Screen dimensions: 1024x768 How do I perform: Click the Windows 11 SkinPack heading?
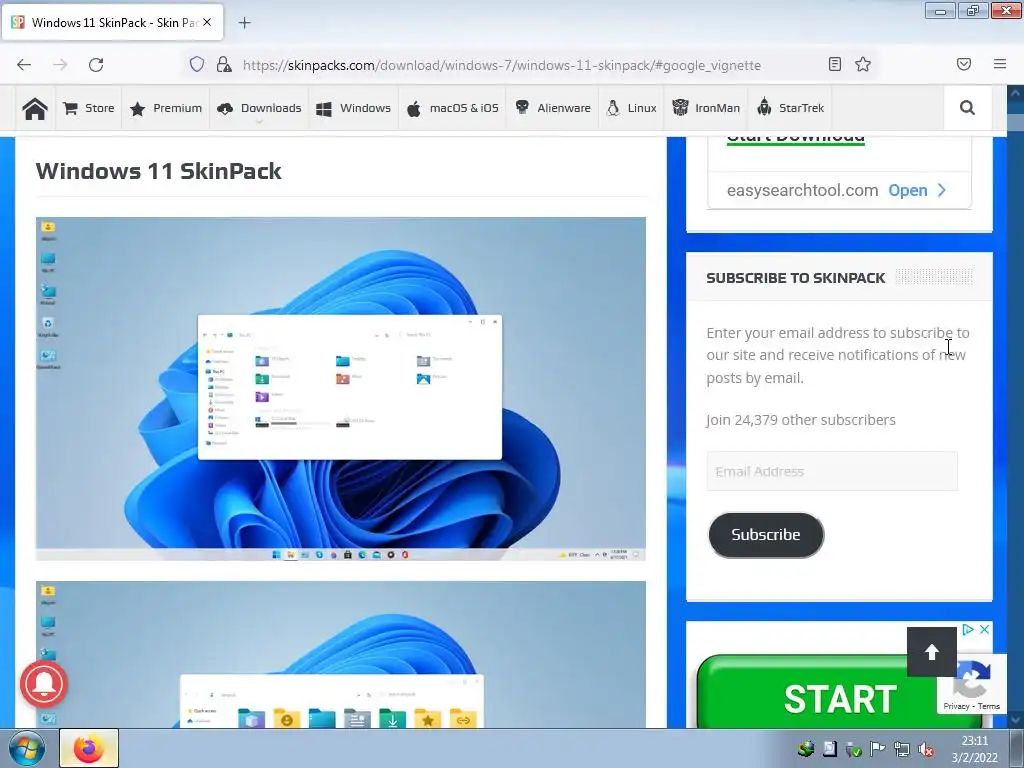159,171
